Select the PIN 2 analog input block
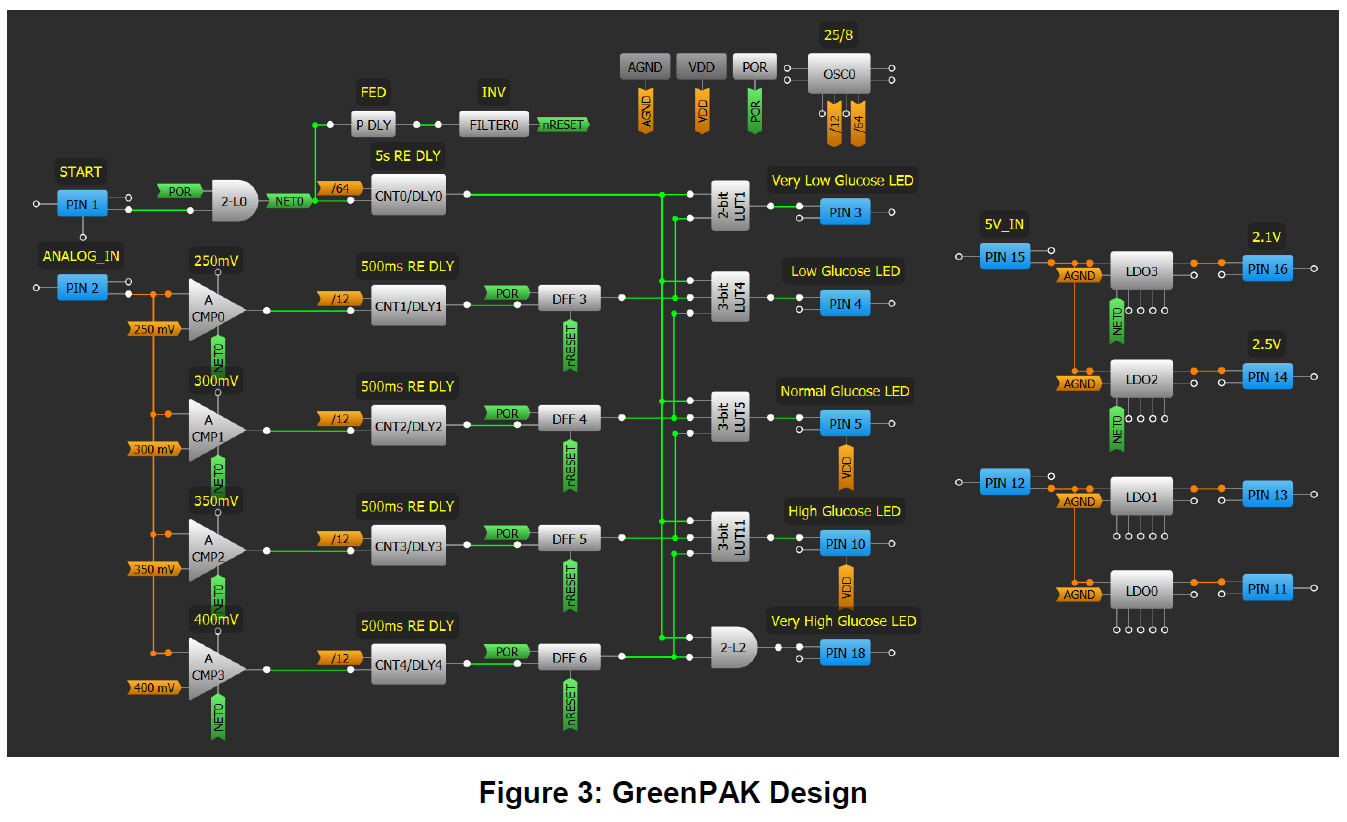1347x822 pixels. tap(82, 288)
